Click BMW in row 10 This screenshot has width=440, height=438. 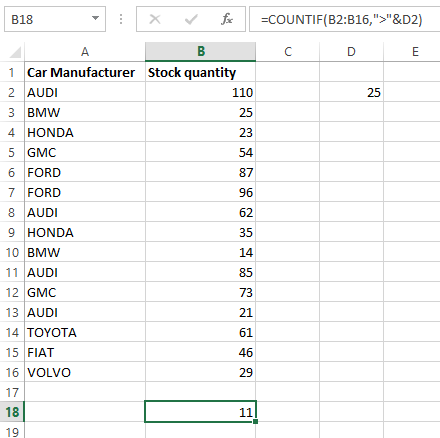(85, 252)
